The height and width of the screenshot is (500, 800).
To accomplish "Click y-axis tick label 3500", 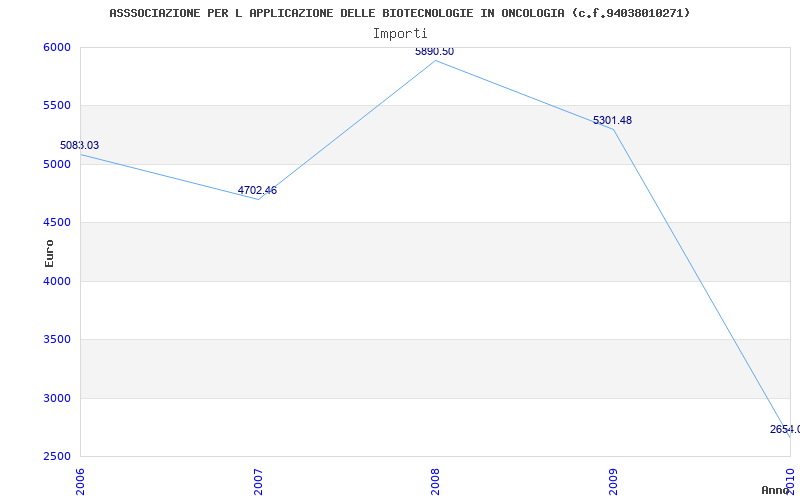I will [x=55, y=339].
